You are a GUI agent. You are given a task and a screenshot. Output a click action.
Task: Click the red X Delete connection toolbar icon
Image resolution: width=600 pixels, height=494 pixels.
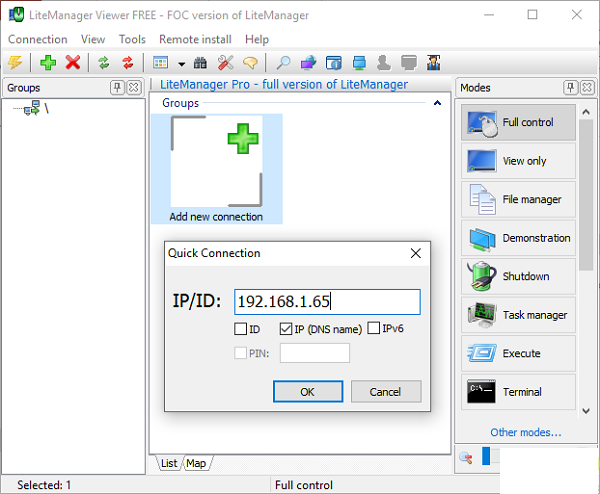73,63
